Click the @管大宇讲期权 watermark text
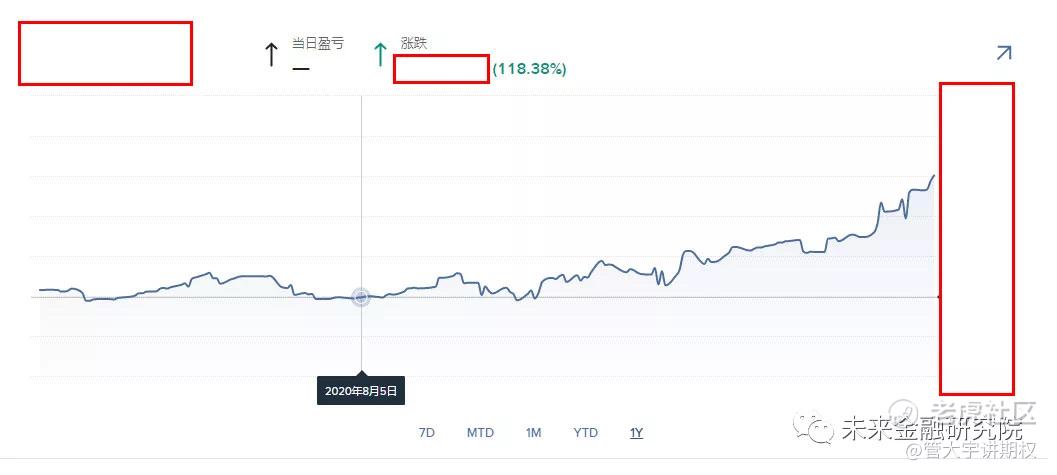The width and height of the screenshot is (1057, 475). coord(971,451)
